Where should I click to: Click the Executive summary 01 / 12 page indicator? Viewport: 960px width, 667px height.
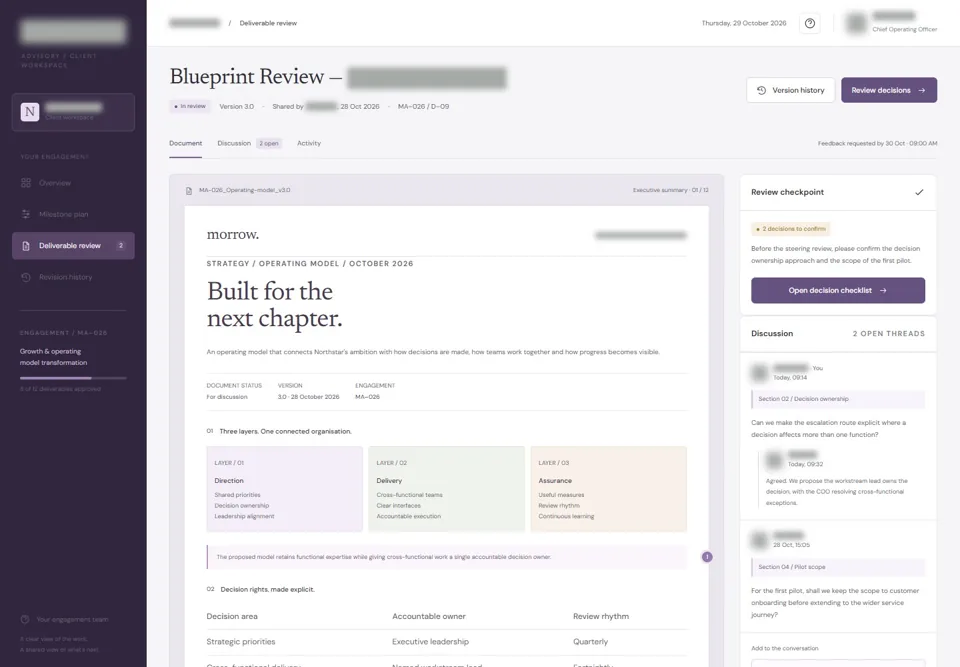(670, 190)
